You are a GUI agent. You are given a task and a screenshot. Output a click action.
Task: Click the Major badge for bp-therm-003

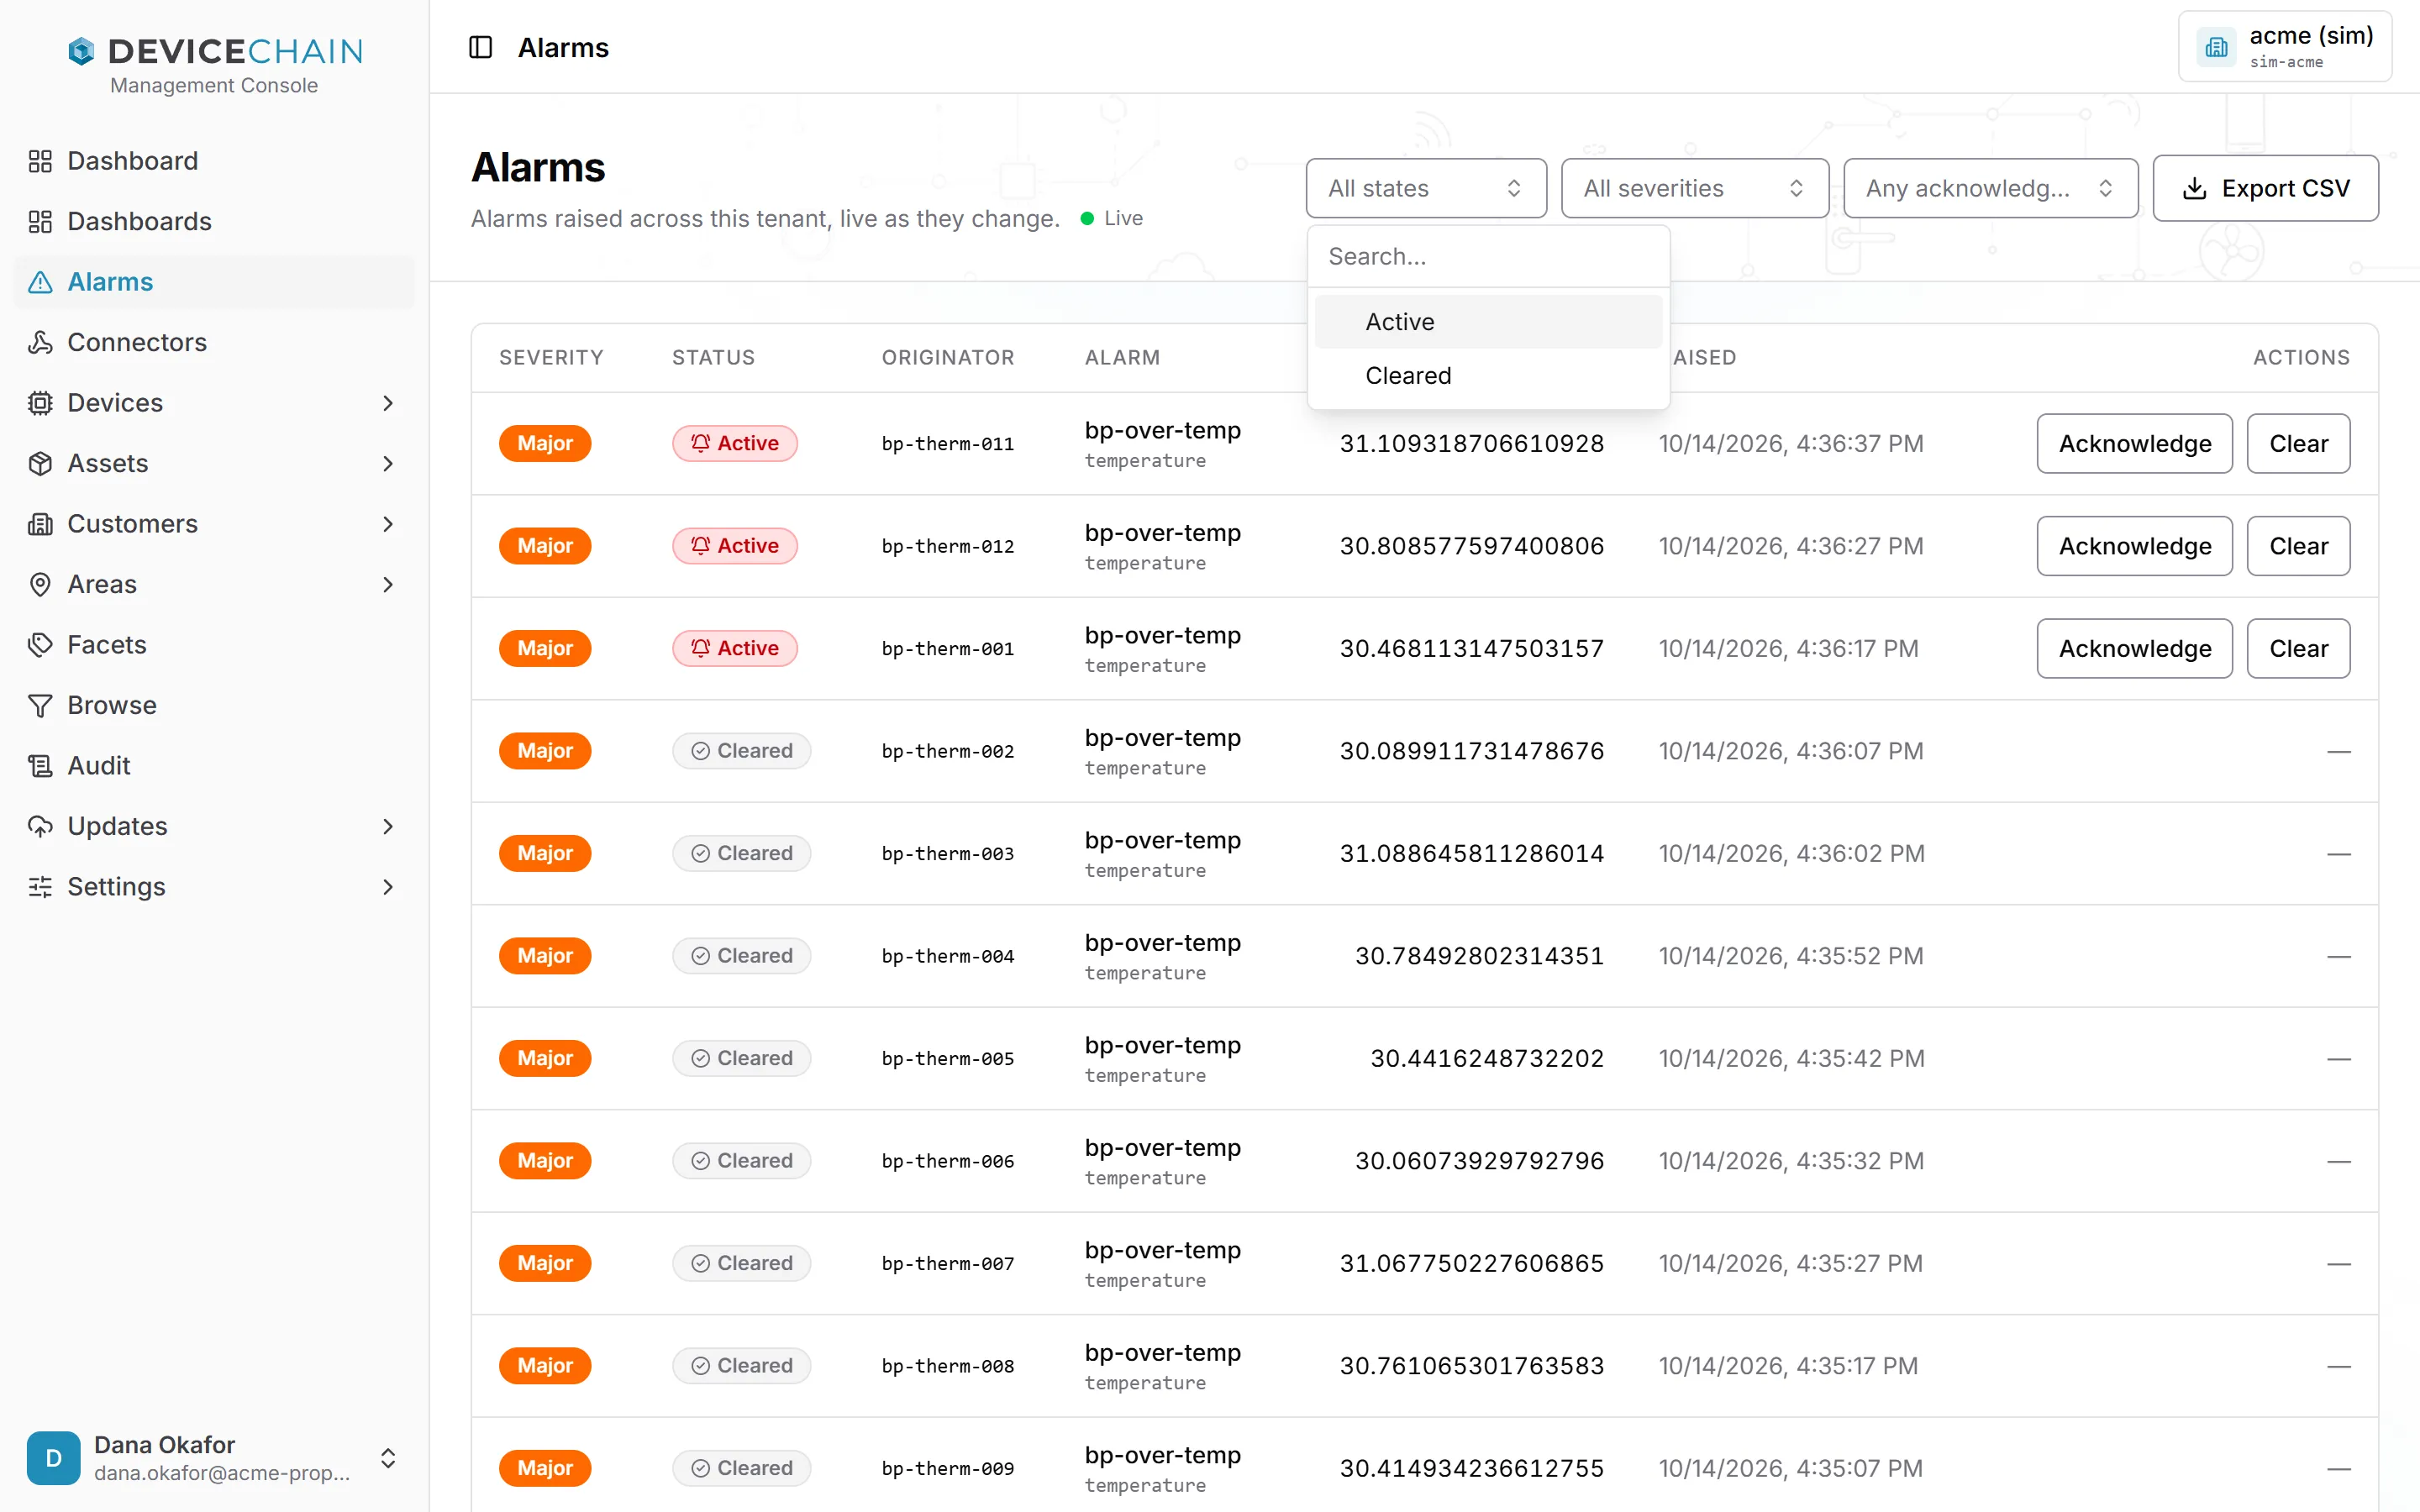545,854
